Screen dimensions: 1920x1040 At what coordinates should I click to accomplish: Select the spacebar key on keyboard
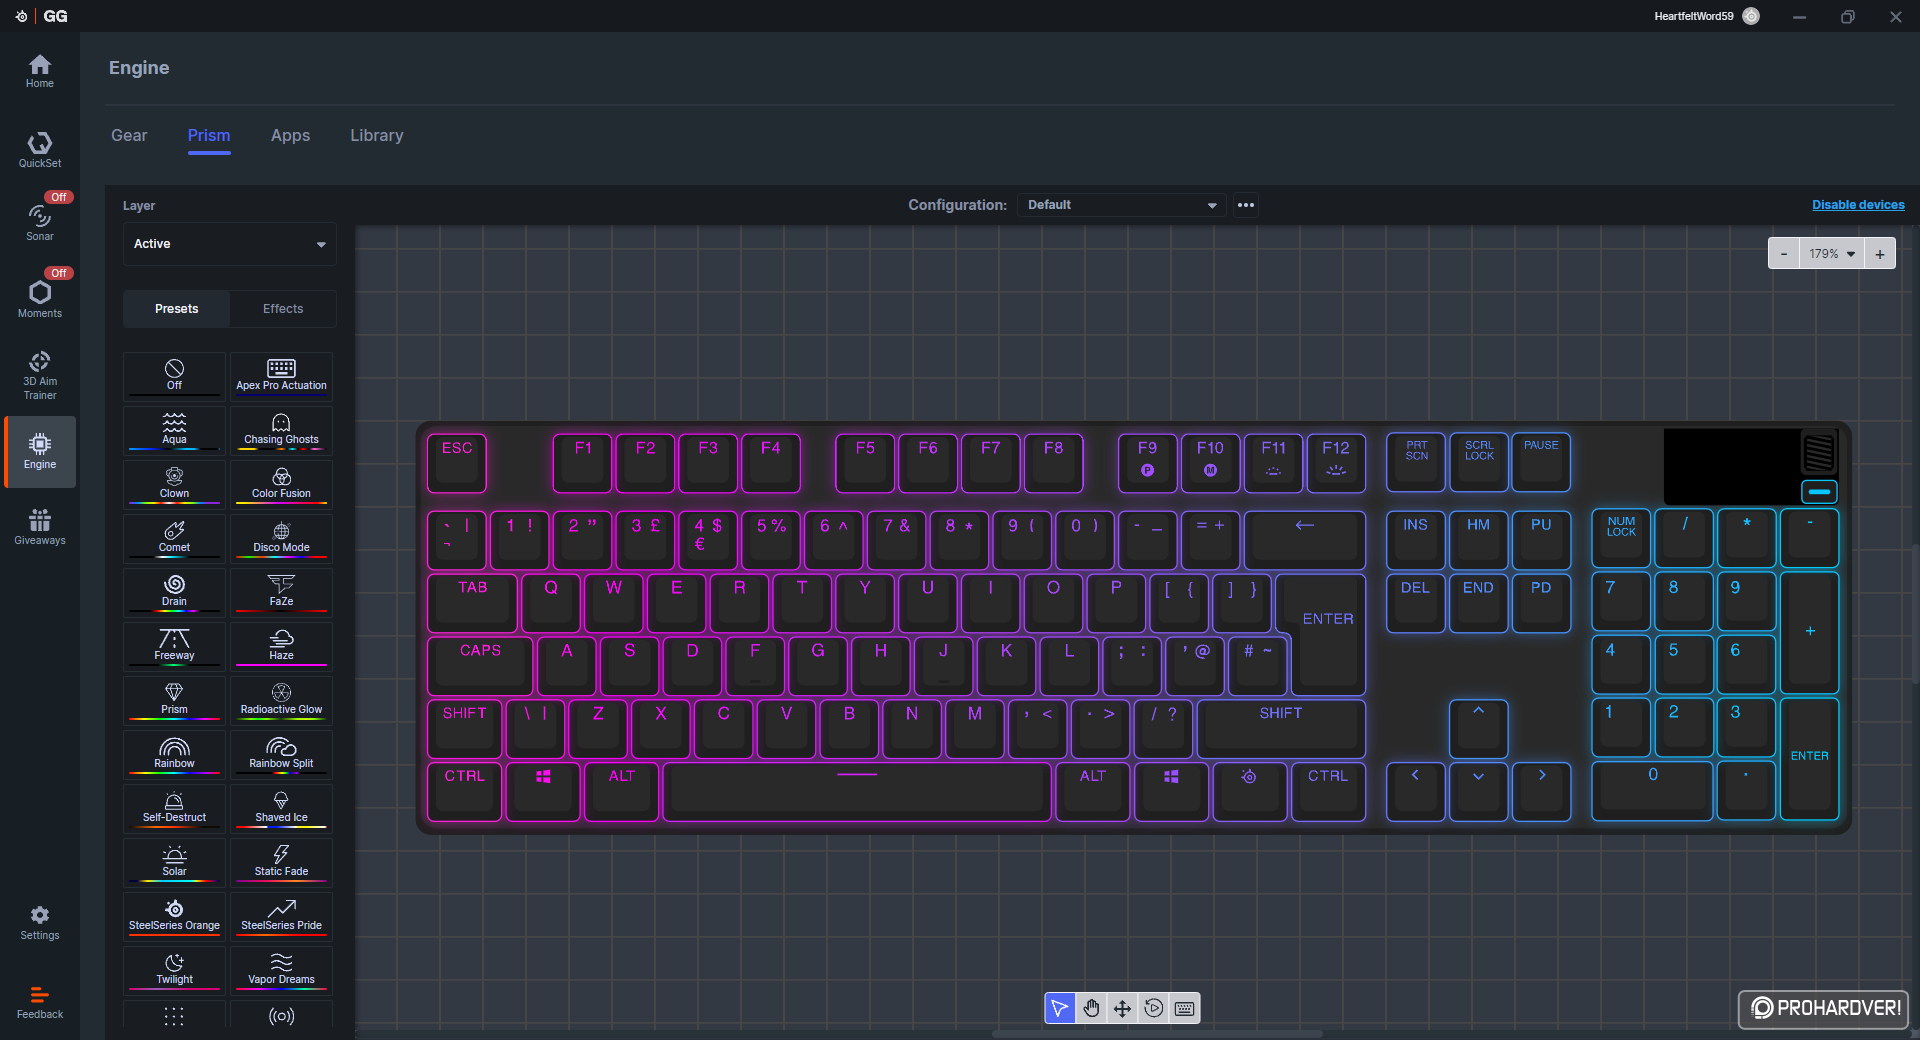[x=857, y=792]
